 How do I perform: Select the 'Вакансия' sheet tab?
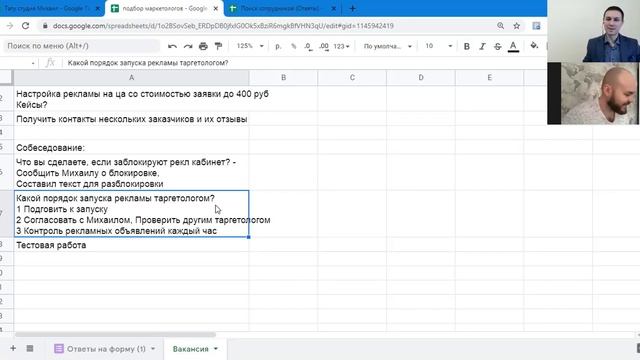[x=190, y=349]
